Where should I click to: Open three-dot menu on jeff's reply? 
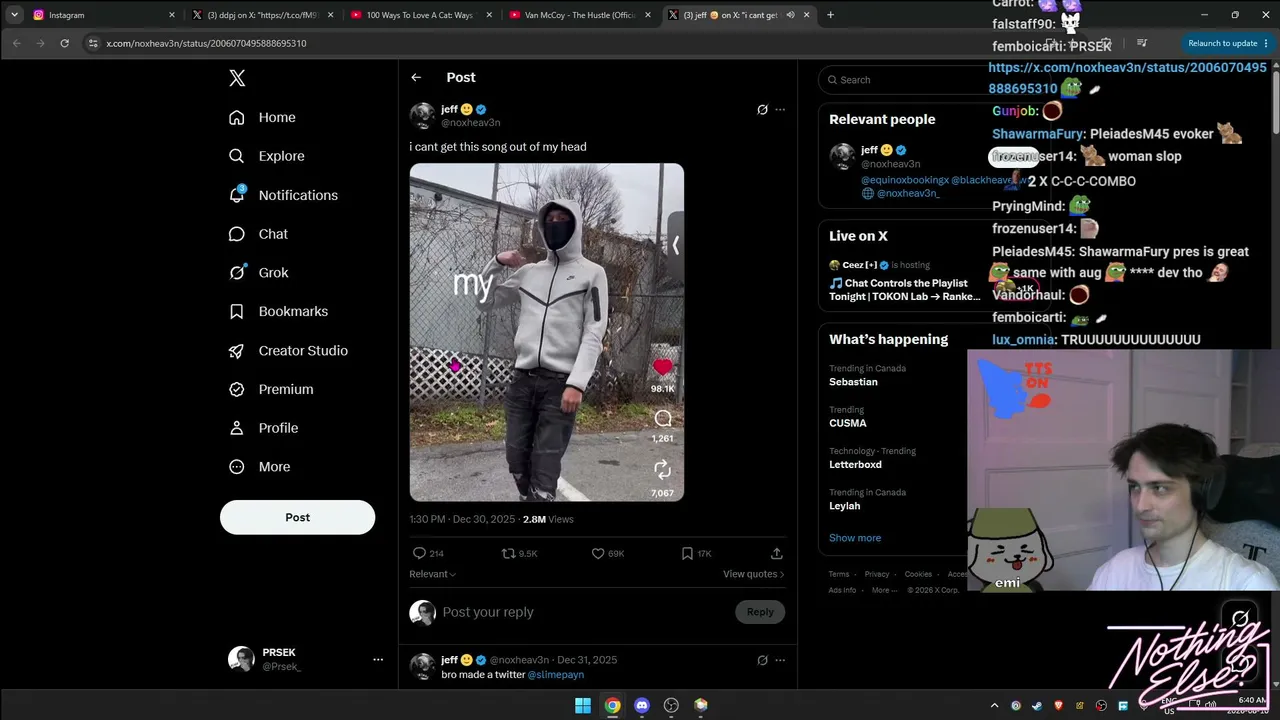point(780,660)
